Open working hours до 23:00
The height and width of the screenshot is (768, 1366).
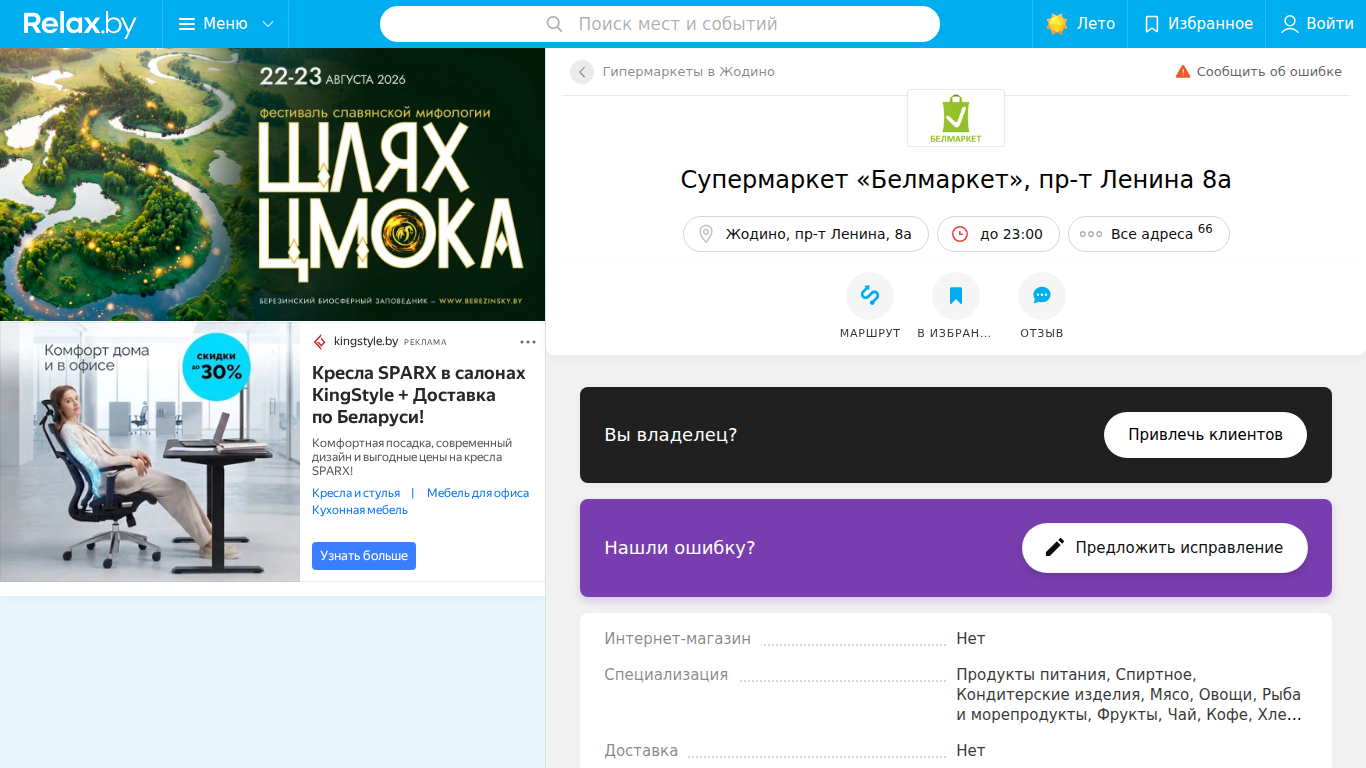point(998,234)
